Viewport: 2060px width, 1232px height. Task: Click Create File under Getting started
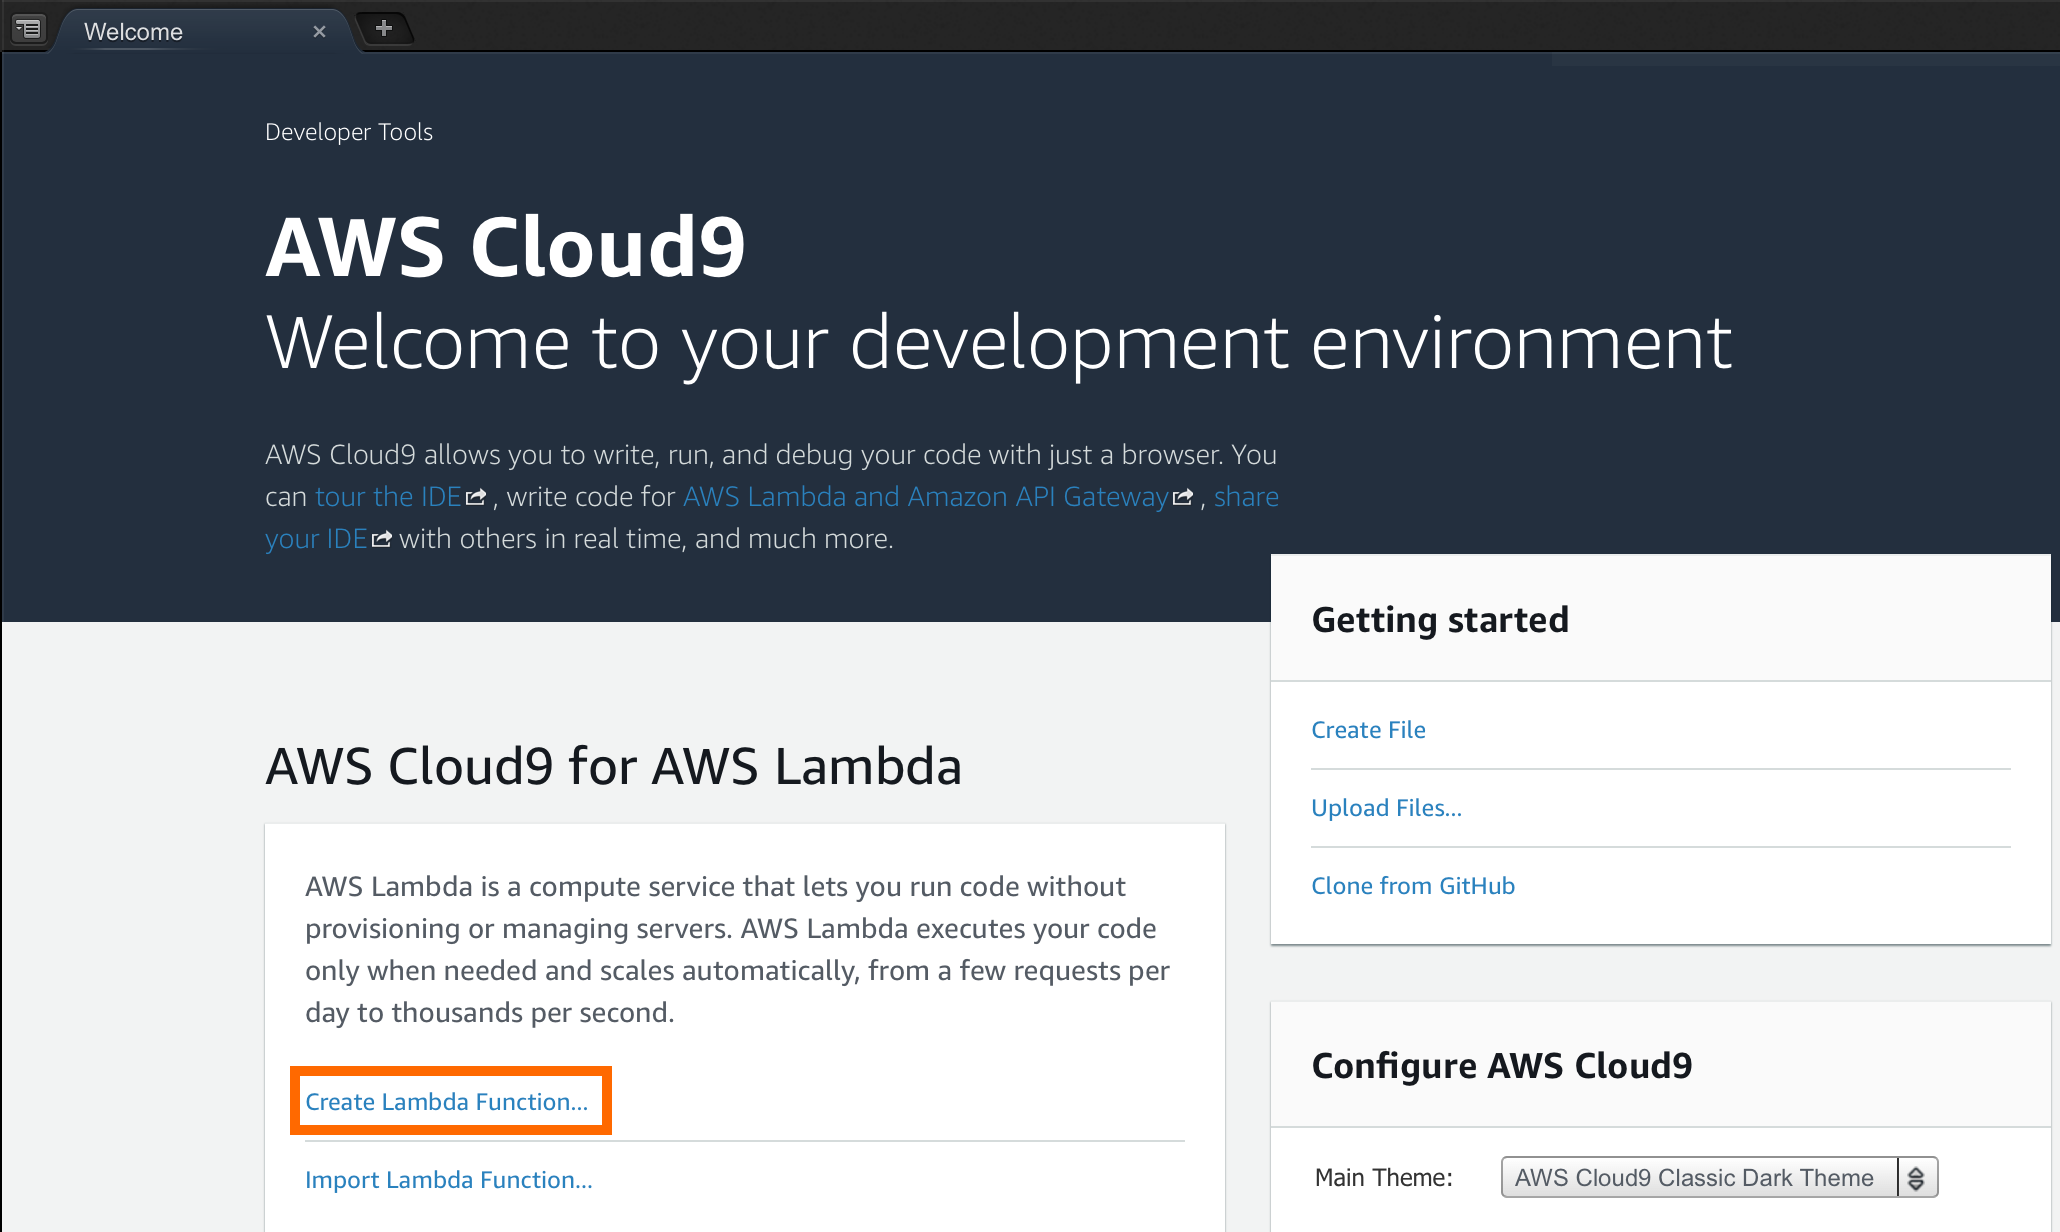pos(1368,729)
